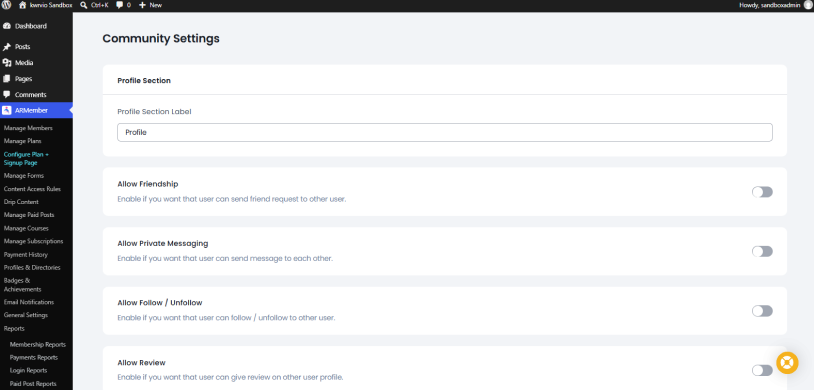Click the WordPress logo icon
Image resolution: width=814 pixels, height=390 pixels.
[6, 5]
